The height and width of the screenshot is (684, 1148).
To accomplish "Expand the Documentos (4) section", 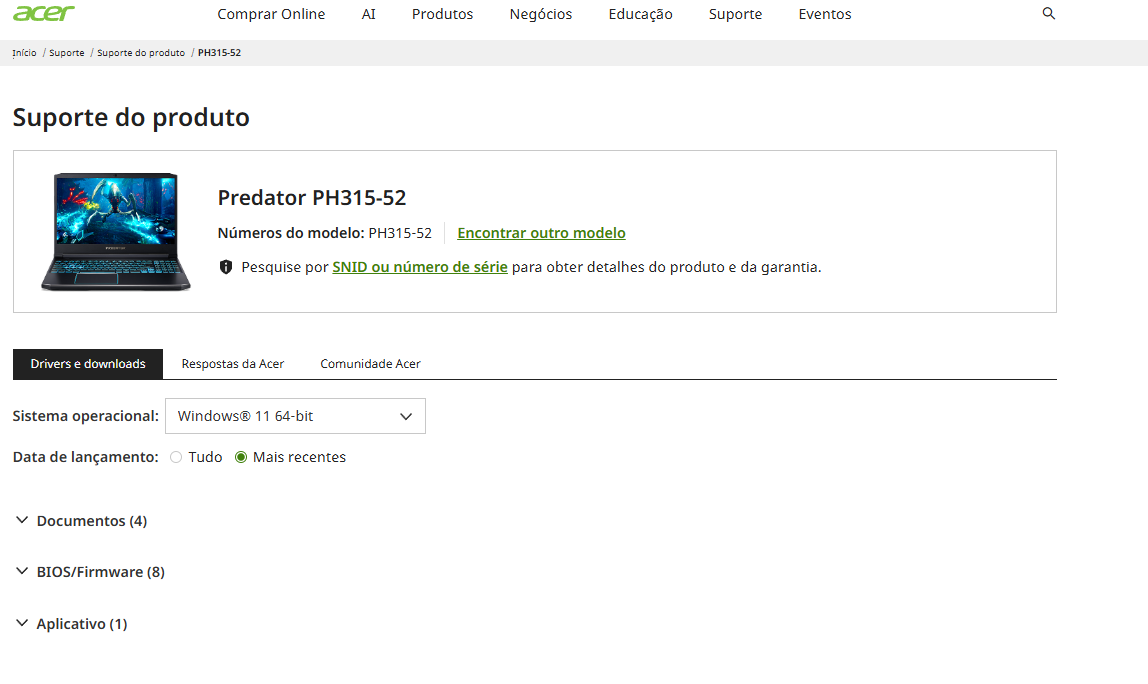I will click(x=81, y=521).
